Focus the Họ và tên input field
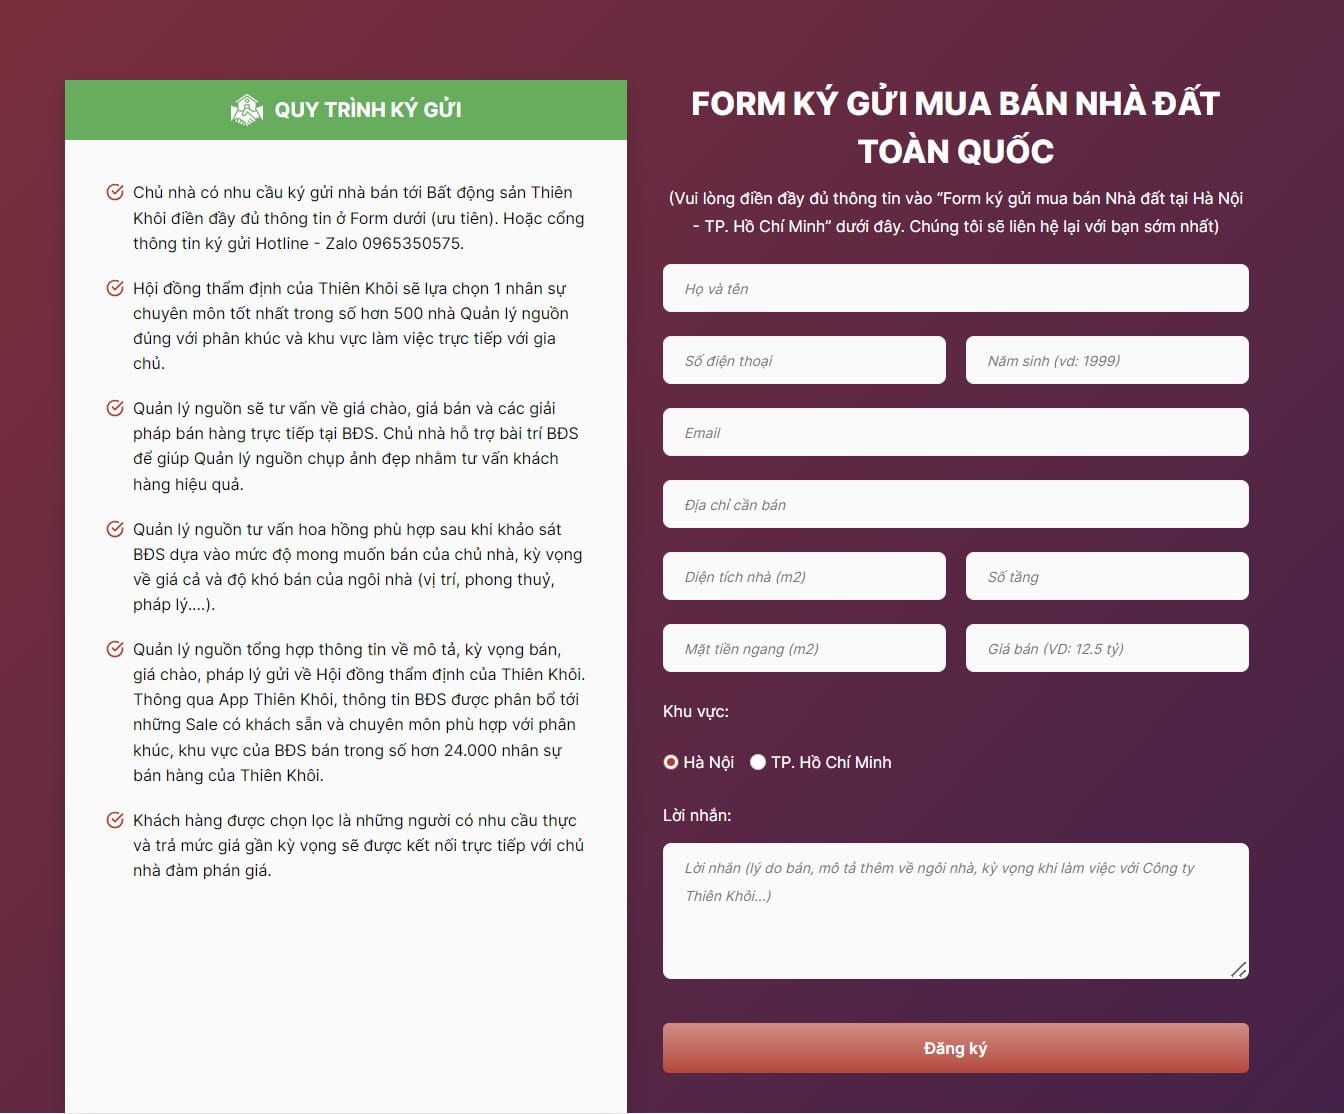The image size is (1344, 1114). tap(955, 288)
